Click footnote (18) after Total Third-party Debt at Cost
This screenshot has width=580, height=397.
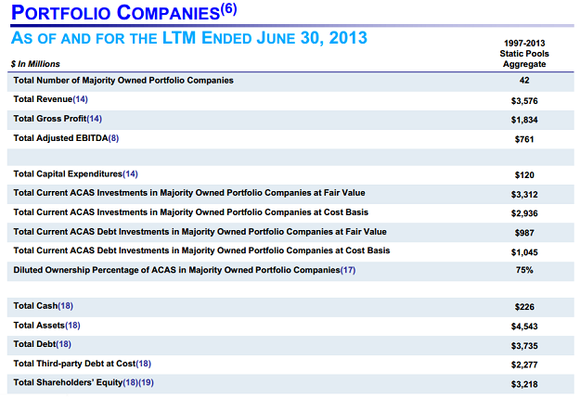144,364
